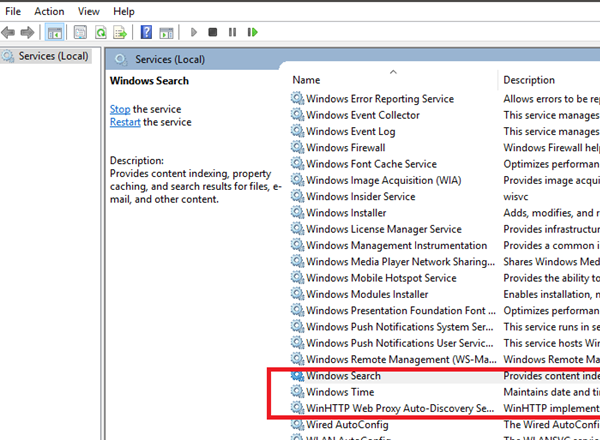Click 'Adds, modifies, and r' description cell

click(x=551, y=213)
